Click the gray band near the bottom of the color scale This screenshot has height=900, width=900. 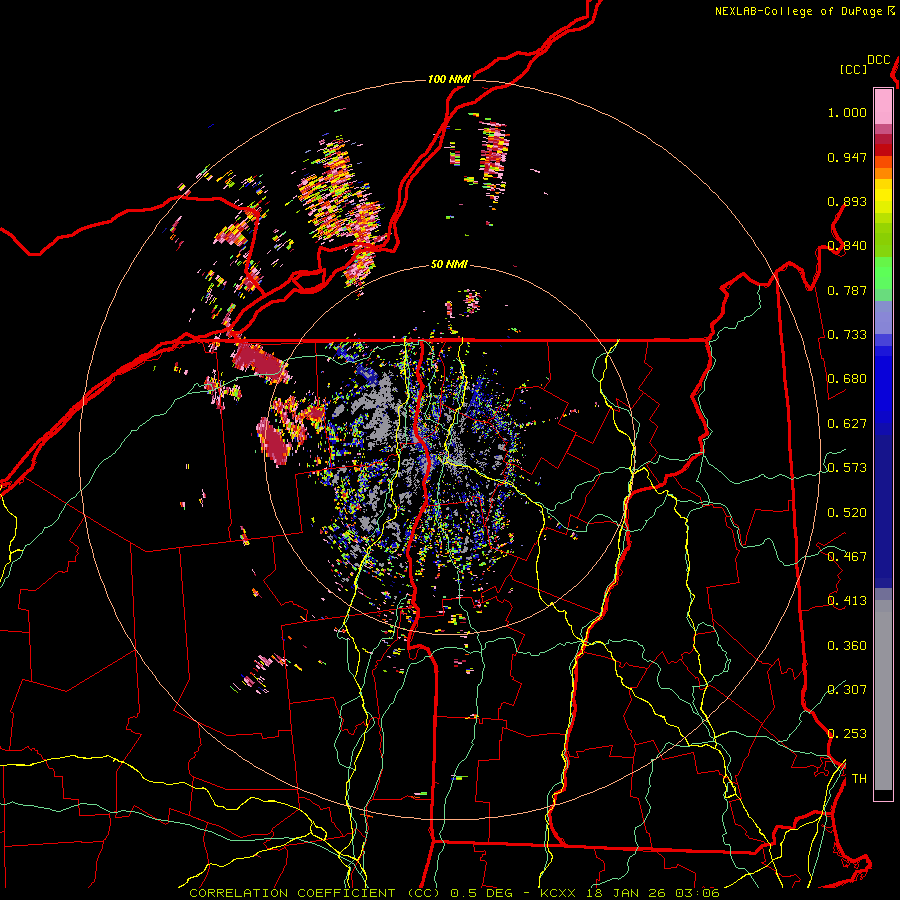coord(883,695)
